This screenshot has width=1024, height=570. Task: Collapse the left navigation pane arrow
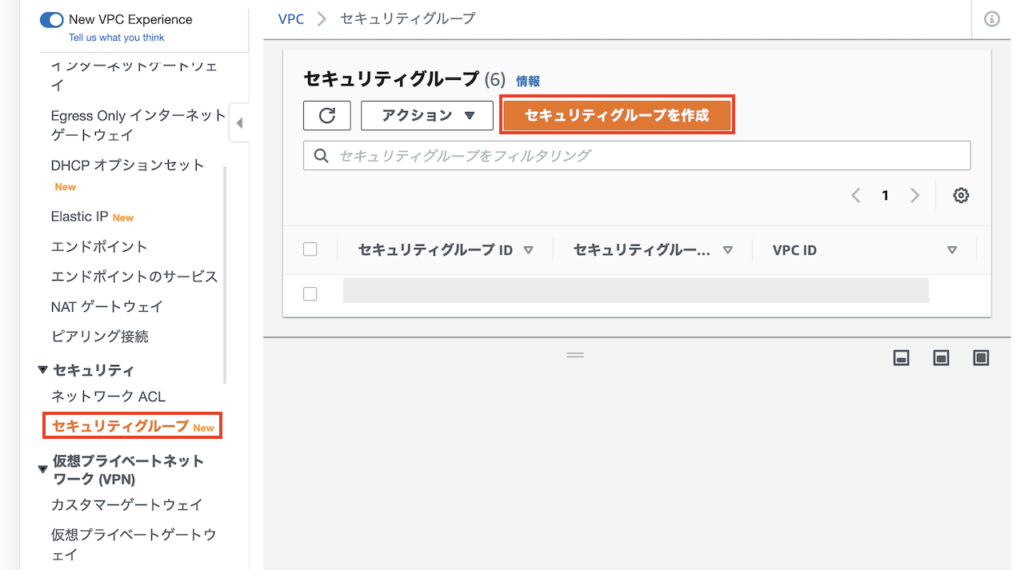click(240, 124)
